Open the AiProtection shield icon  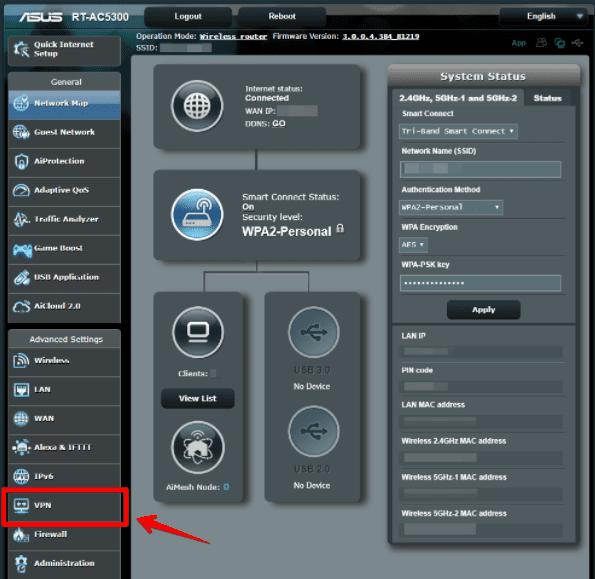tap(21, 161)
